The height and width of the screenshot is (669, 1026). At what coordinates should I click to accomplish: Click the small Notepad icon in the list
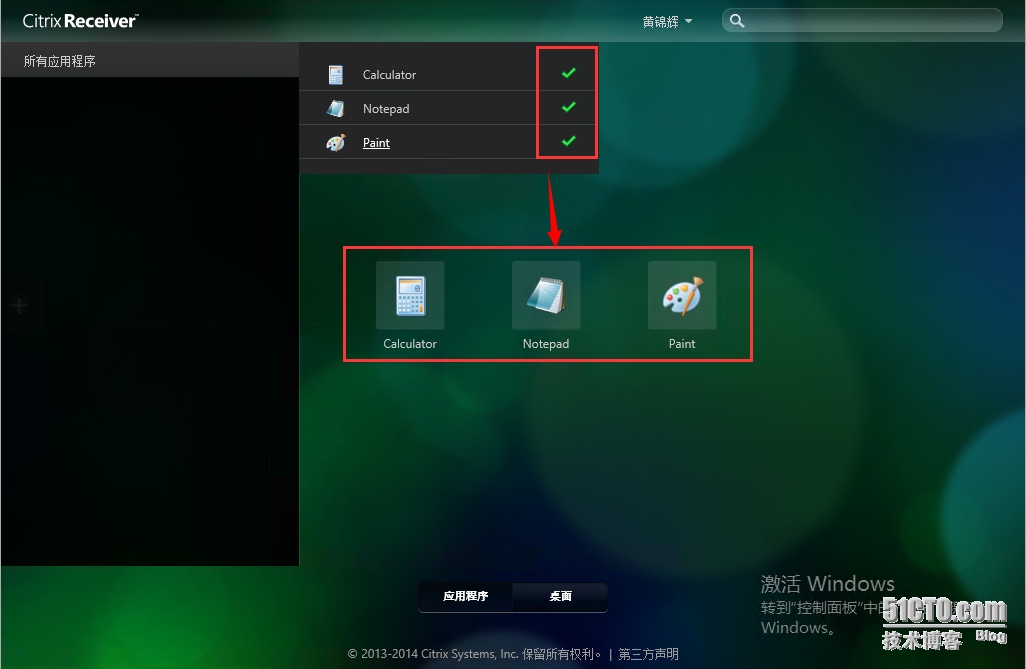(336, 109)
